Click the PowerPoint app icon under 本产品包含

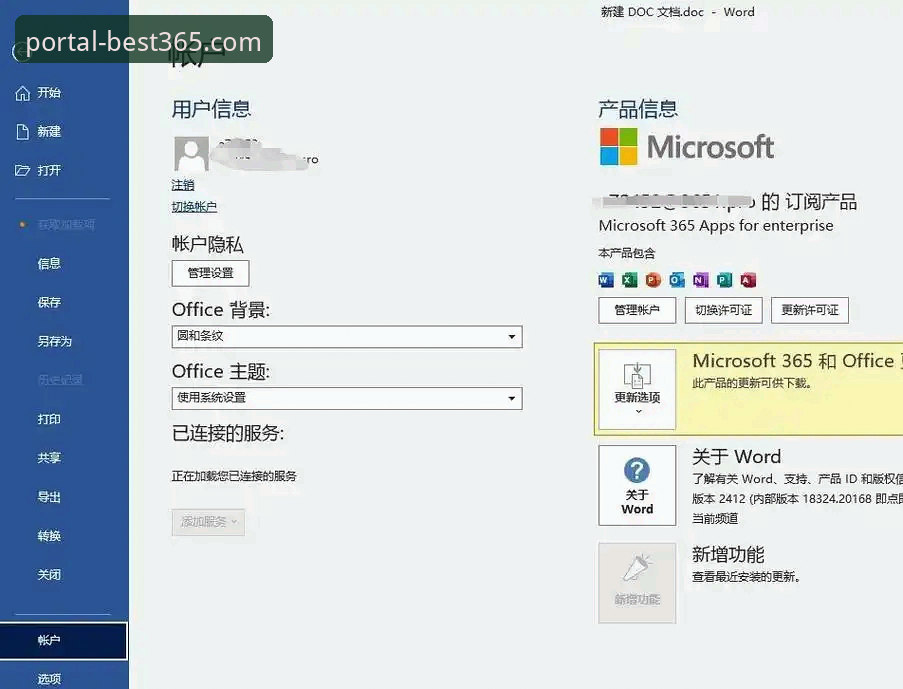653,280
